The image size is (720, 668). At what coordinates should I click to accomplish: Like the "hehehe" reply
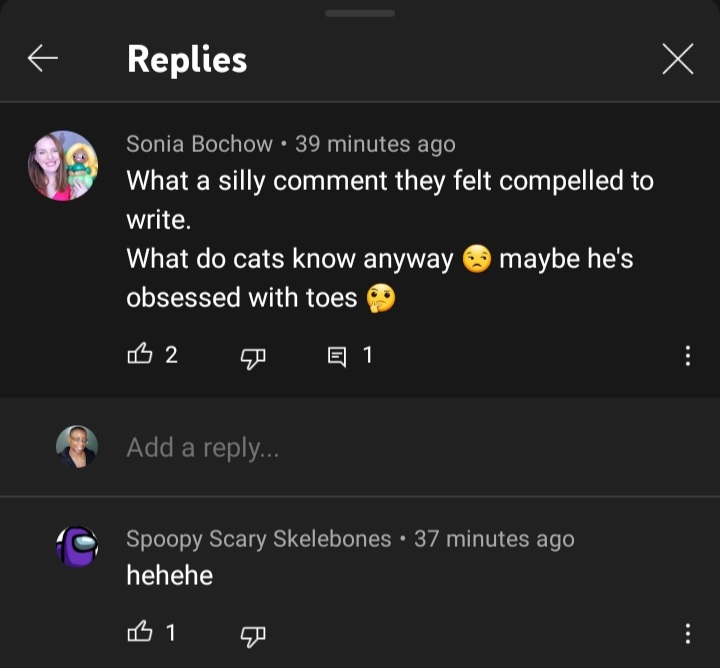coord(139,632)
